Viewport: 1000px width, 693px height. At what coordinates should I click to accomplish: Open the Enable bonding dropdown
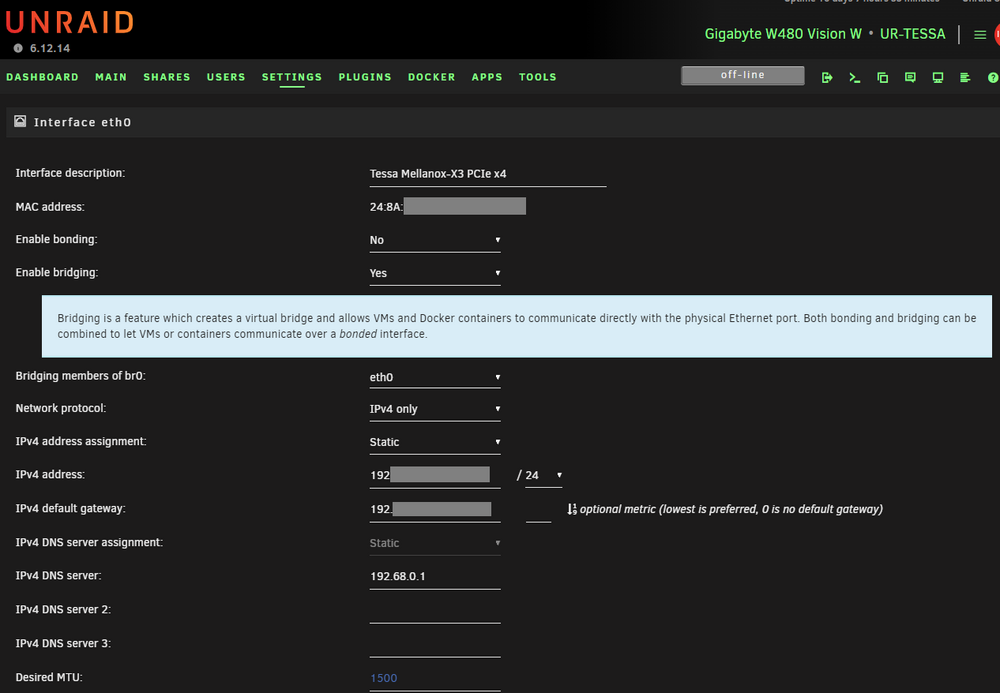(x=435, y=240)
